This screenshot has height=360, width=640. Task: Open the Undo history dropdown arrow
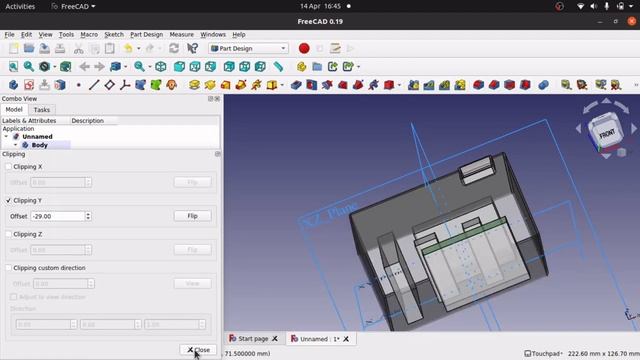pos(138,49)
